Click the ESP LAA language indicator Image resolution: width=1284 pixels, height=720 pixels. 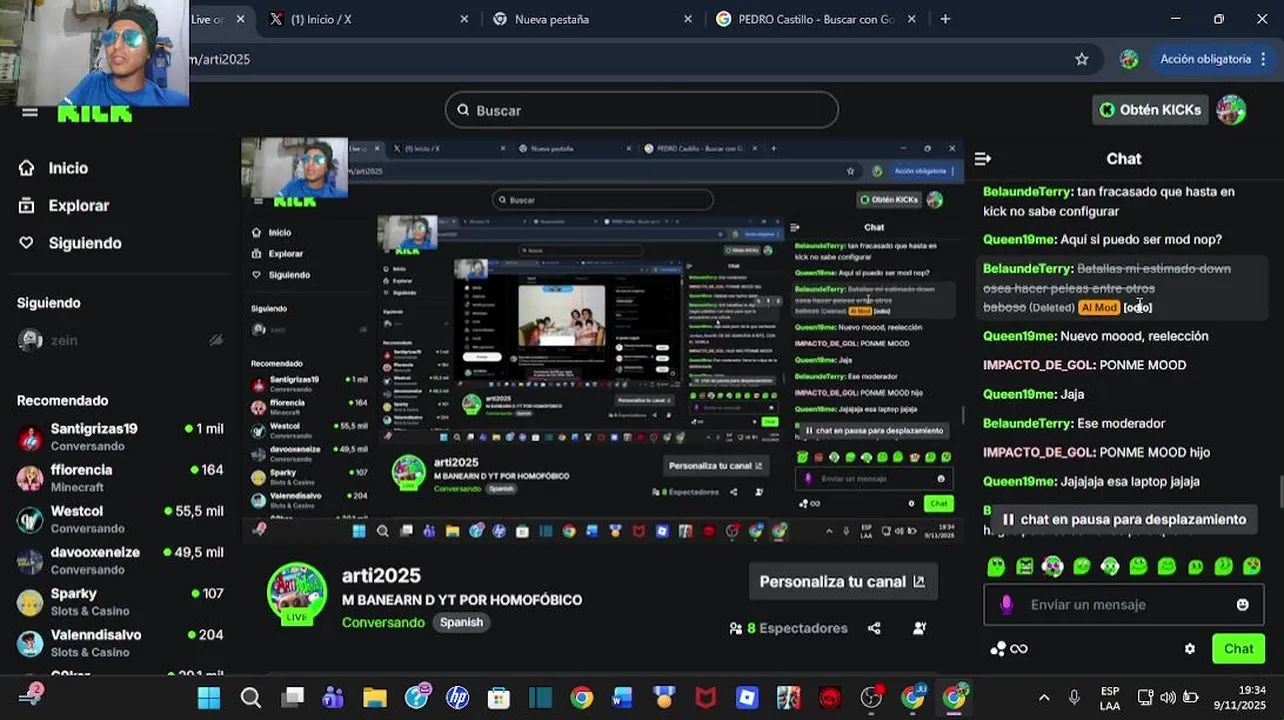click(1110, 697)
